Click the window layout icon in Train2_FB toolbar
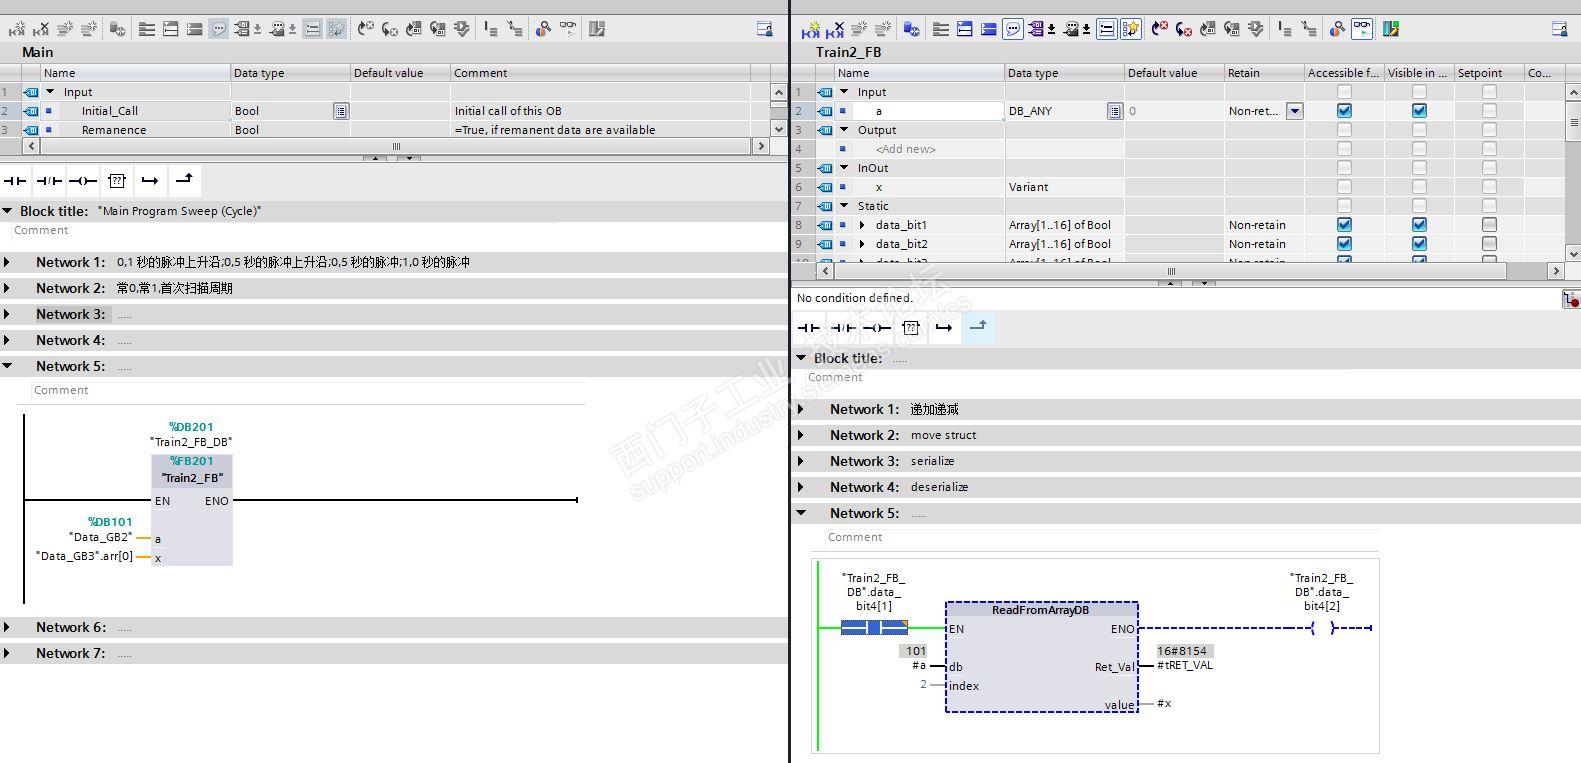 [1559, 30]
